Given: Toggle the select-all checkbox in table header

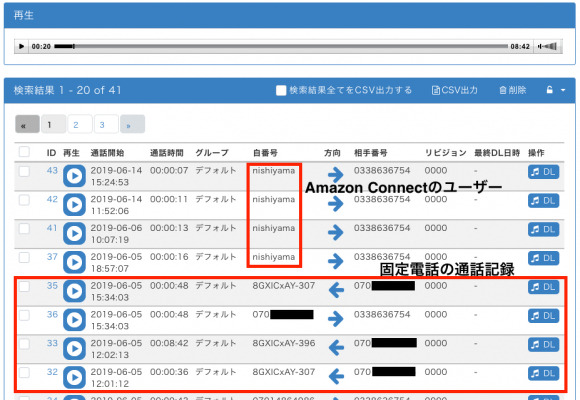Looking at the screenshot, I should click(24, 152).
